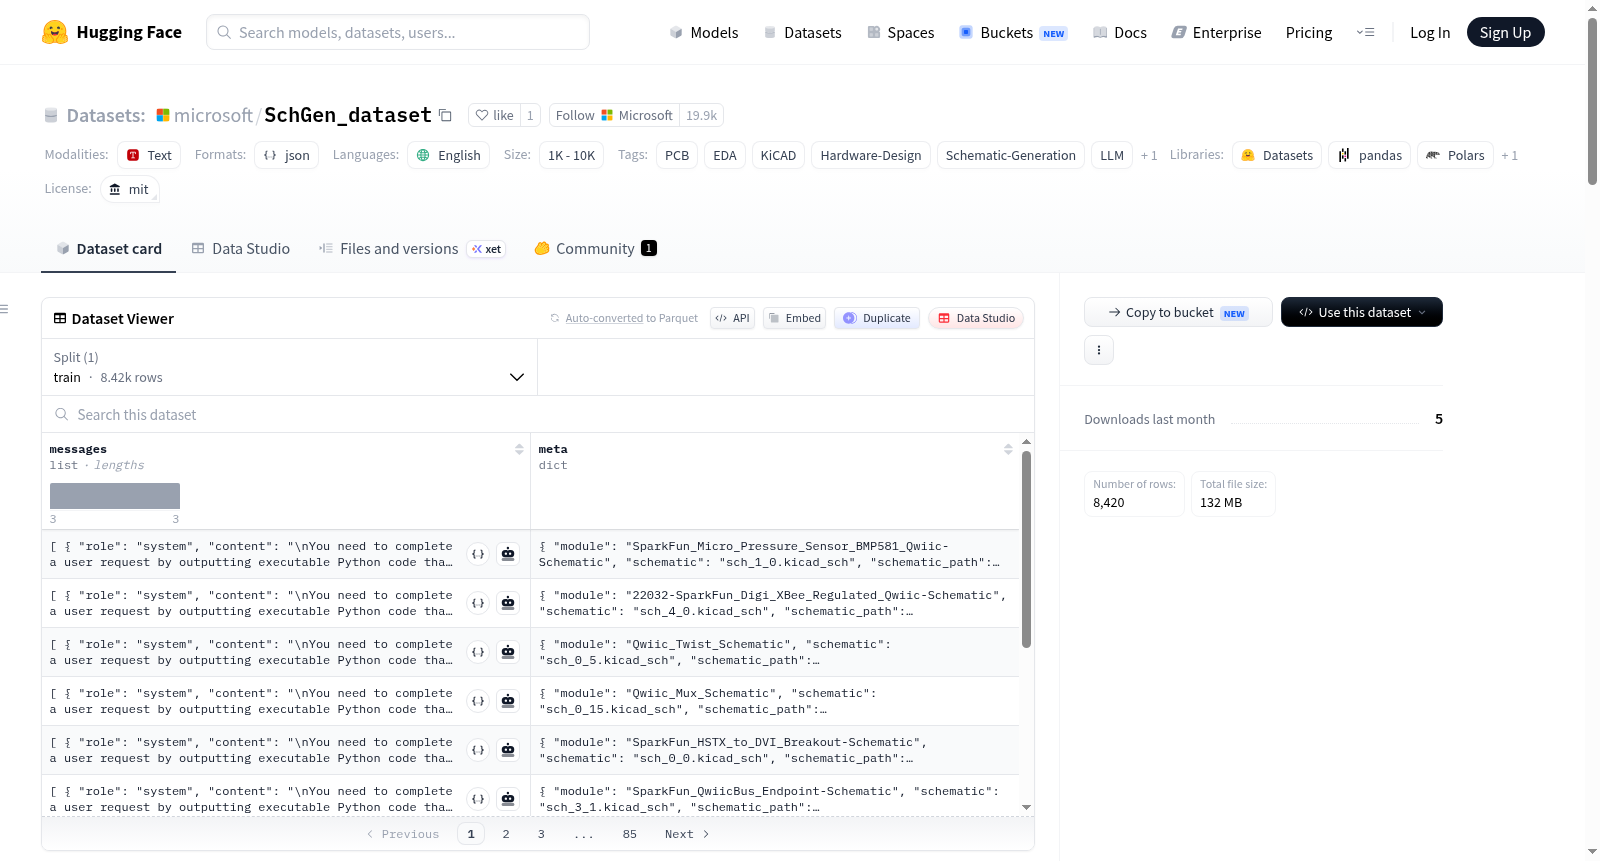Follow the Microsoft organization
Screen dimensions: 1600x861
click(x=614, y=115)
